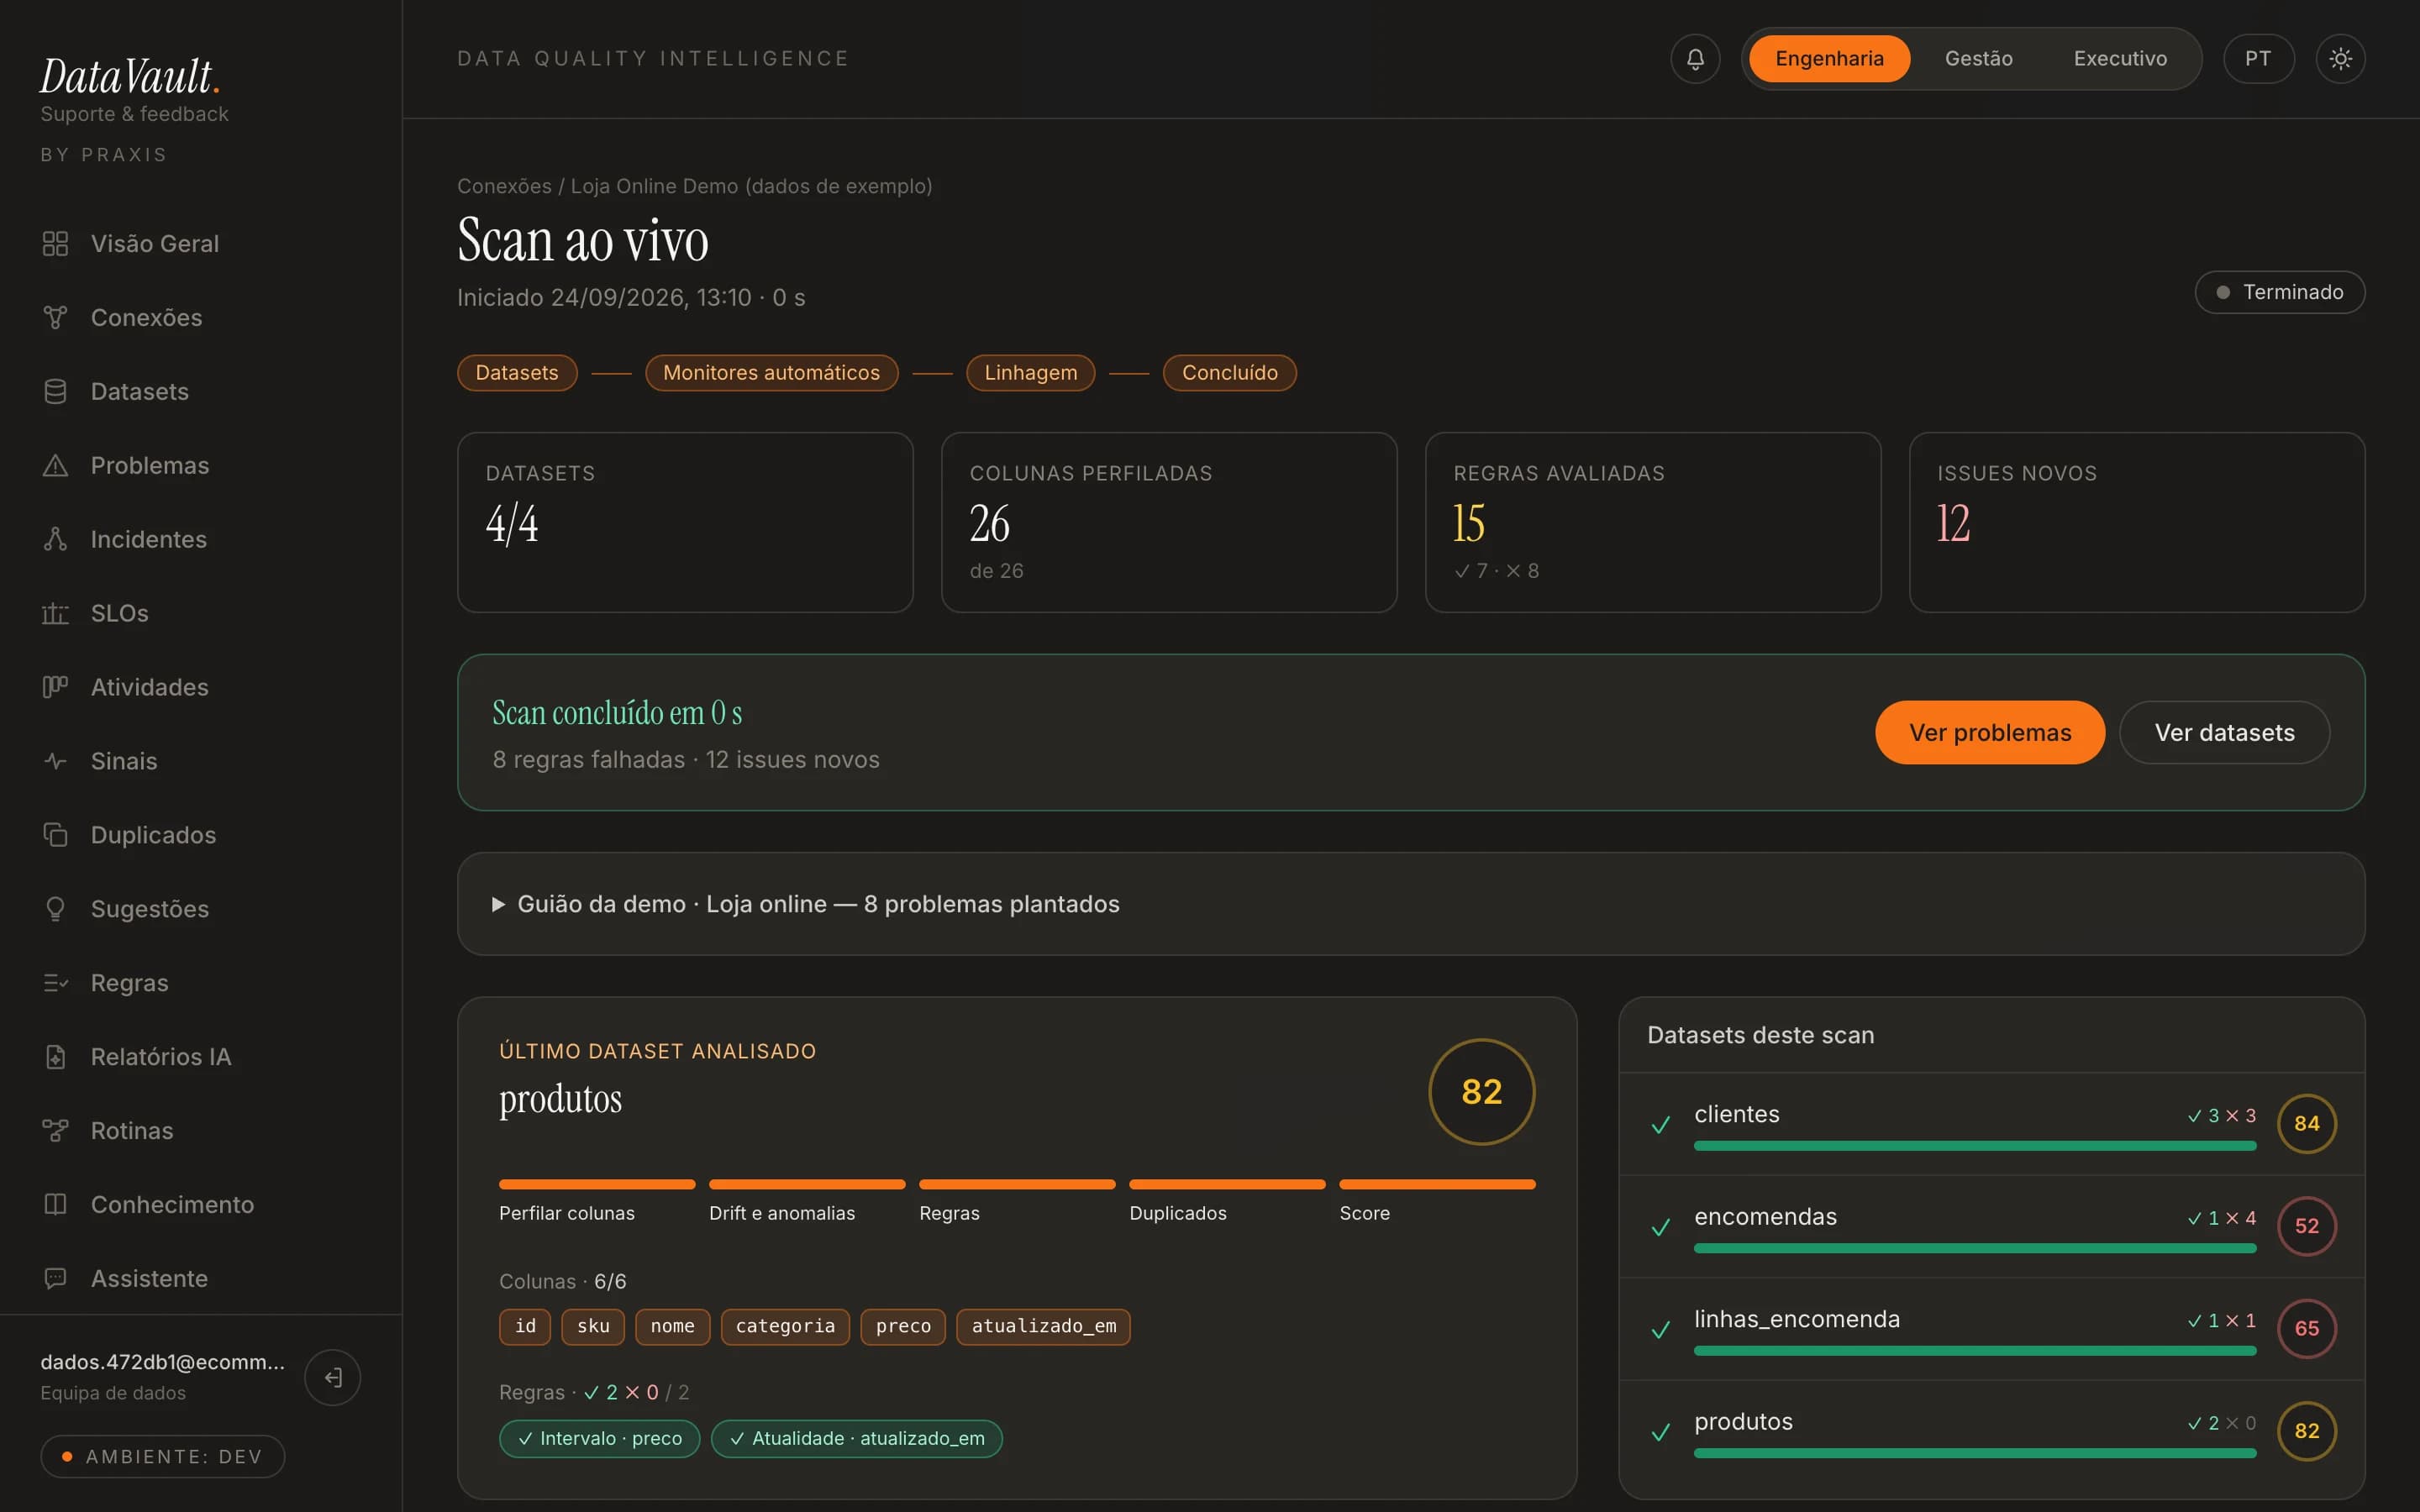Click the Sugestões lightbulb icon

pyautogui.click(x=55, y=909)
